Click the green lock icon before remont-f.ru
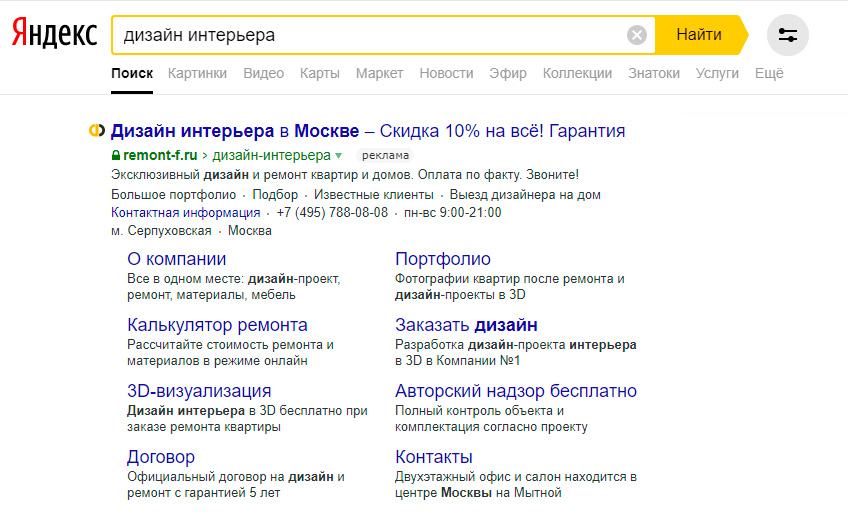The height and width of the screenshot is (523, 848). (116, 155)
